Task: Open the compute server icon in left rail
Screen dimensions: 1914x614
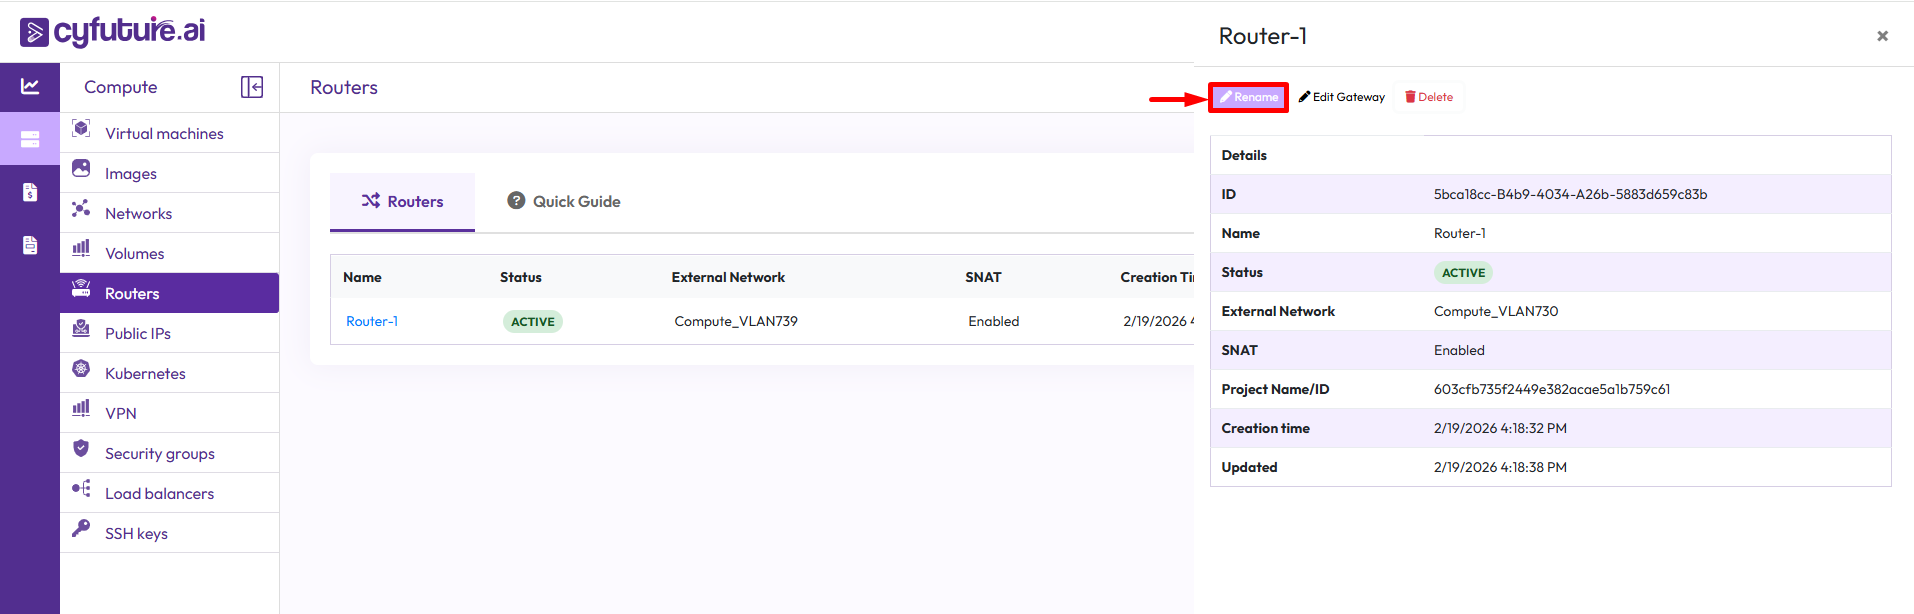Action: click(x=30, y=139)
